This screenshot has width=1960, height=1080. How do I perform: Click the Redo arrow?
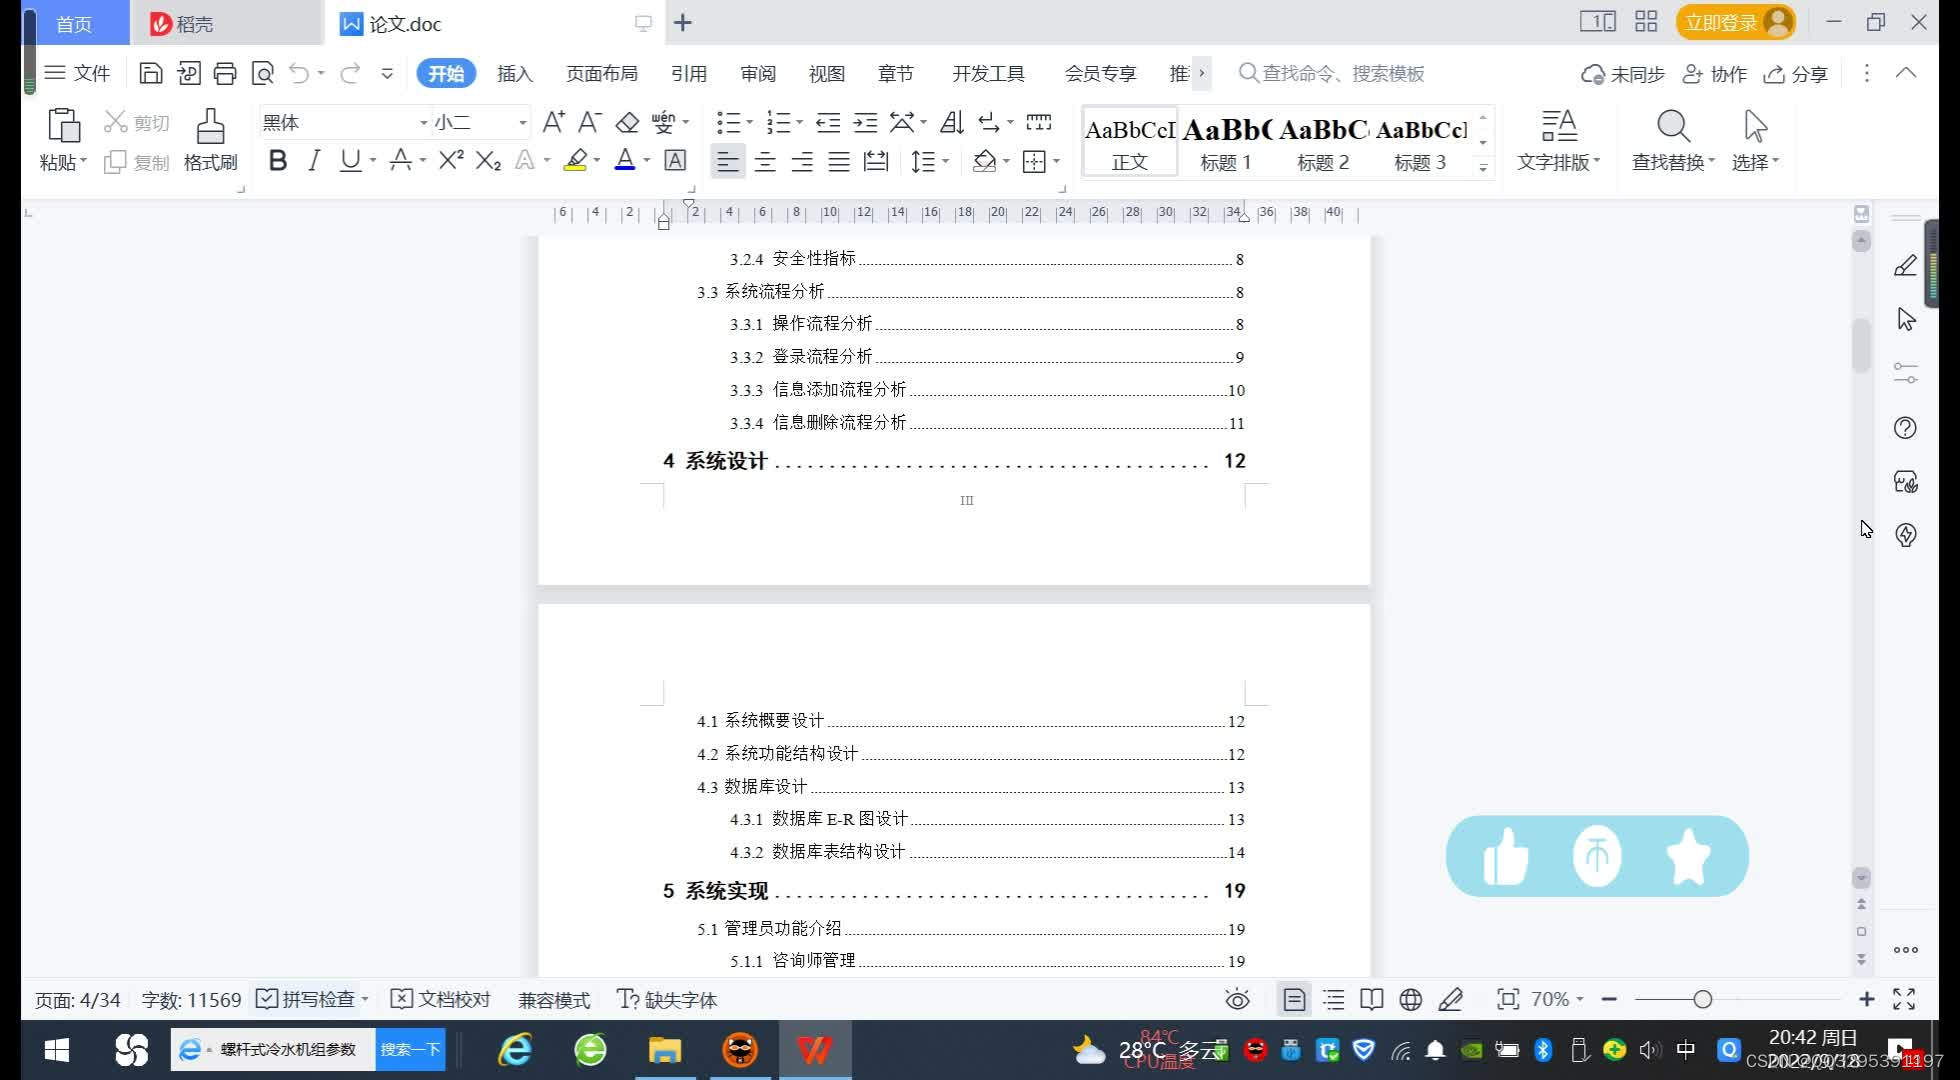pyautogui.click(x=350, y=73)
